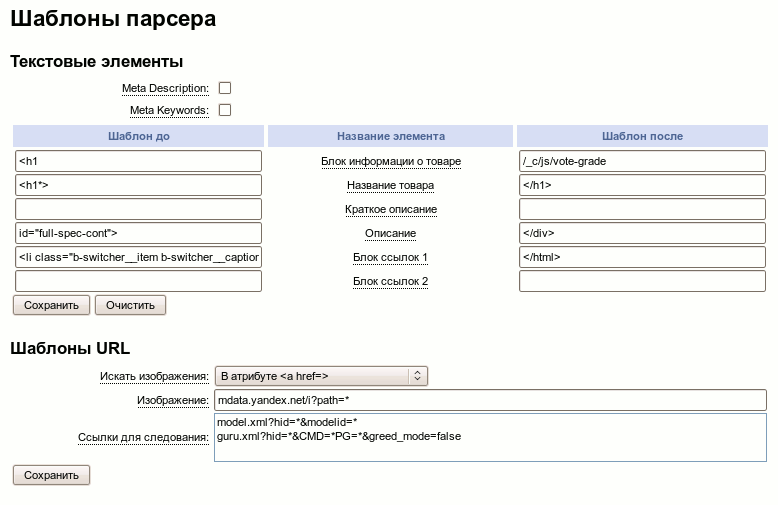
Task: Focus empty 'Шаблон после' field for Краткое описание
Action: [x=642, y=209]
